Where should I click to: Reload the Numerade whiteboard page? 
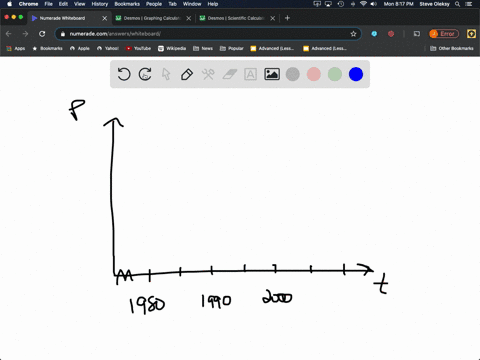point(42,34)
